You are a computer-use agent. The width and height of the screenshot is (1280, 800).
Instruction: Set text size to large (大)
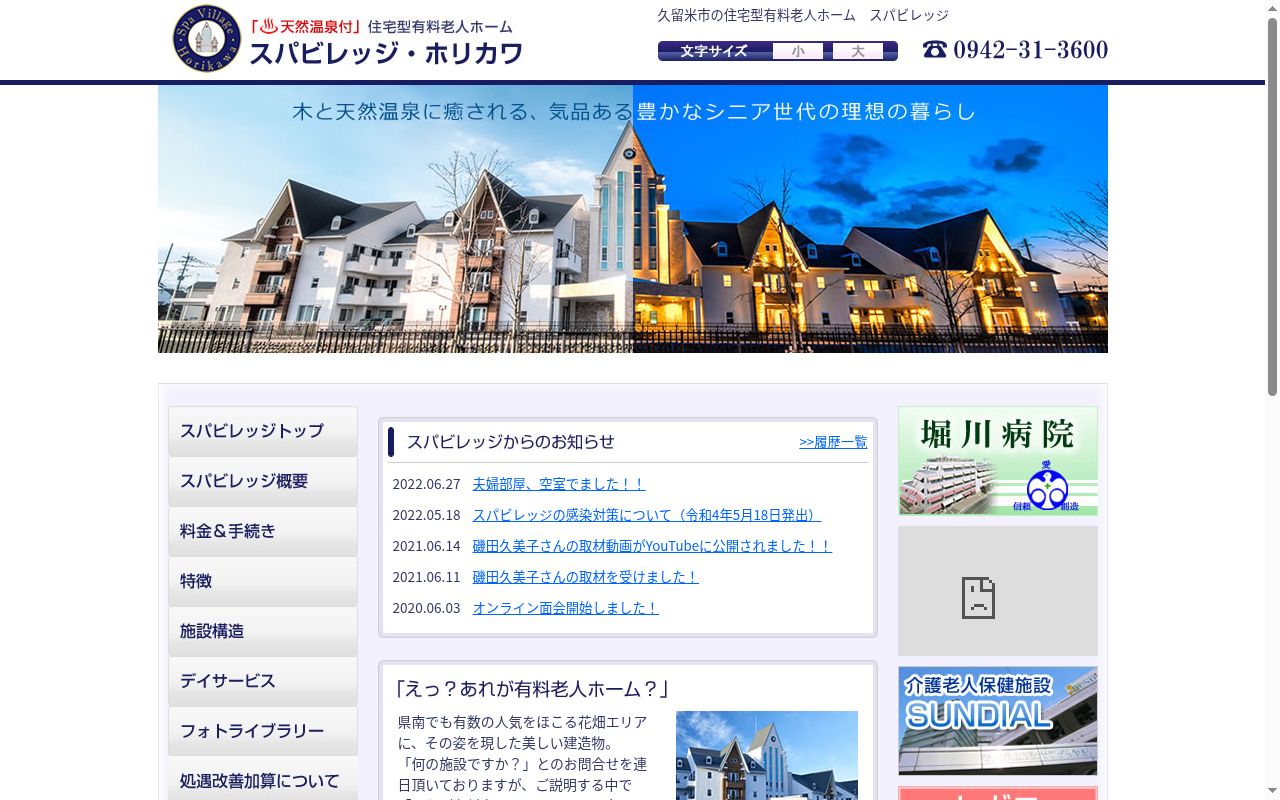858,51
